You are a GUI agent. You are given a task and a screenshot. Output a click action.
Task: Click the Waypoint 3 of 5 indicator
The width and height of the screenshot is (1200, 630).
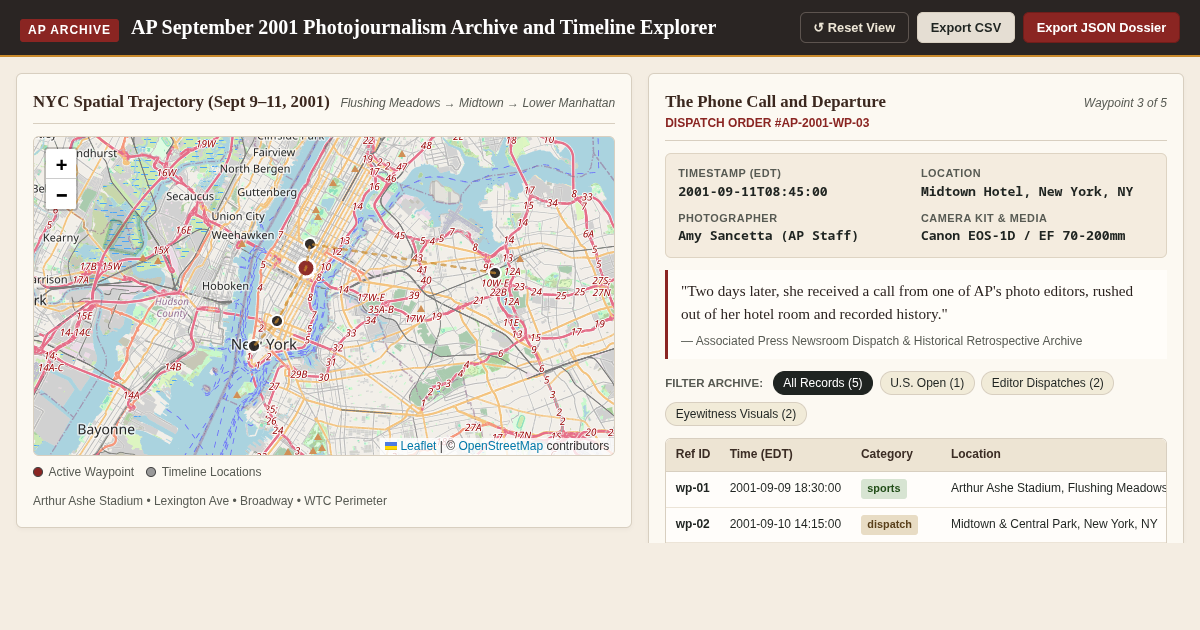tap(1125, 103)
